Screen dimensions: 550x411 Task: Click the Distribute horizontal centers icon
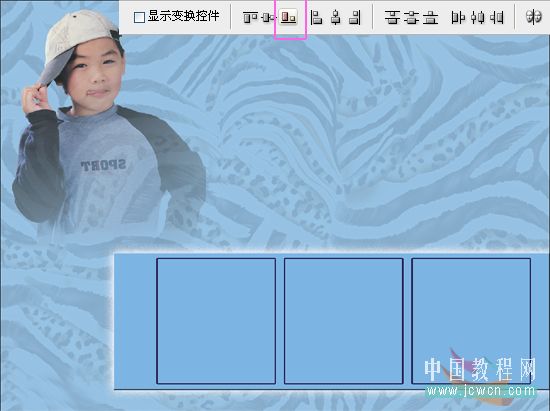coord(477,17)
